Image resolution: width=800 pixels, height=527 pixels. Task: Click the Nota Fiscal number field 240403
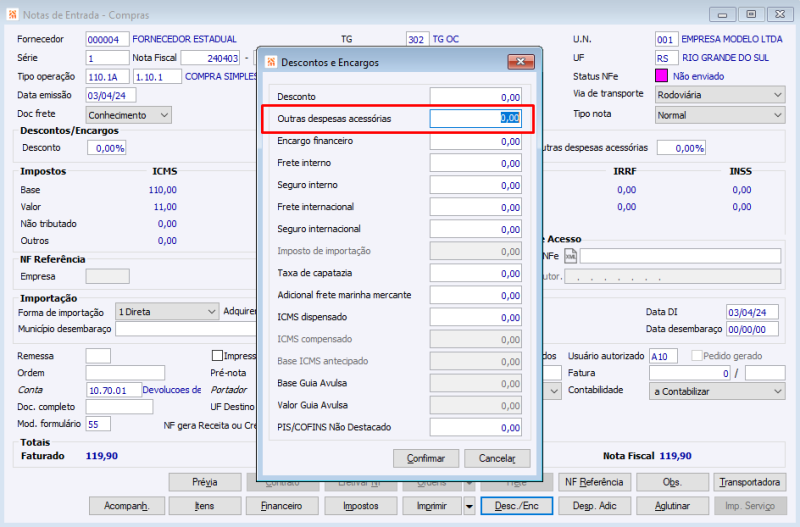210,58
